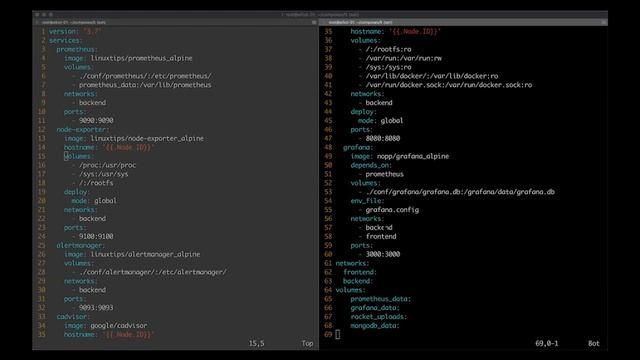The width and height of the screenshot is (640, 360).
Task: Click cursor position "15,5" in left status line
Action: pos(257,344)
